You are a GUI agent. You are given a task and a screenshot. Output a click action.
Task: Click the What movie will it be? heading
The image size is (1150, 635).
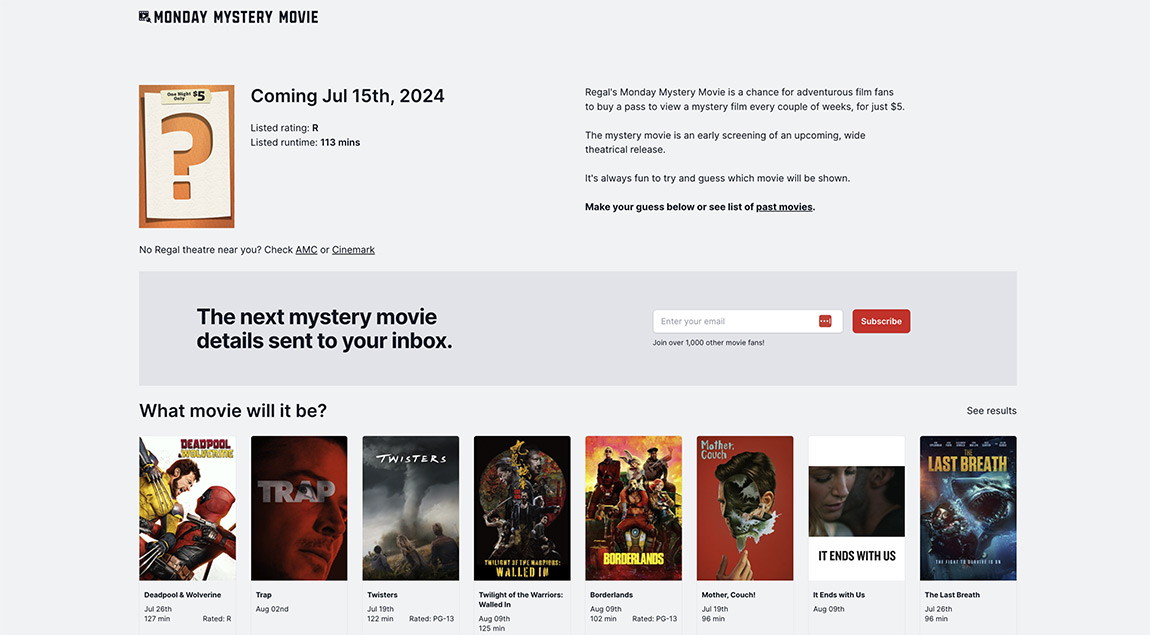(x=233, y=411)
